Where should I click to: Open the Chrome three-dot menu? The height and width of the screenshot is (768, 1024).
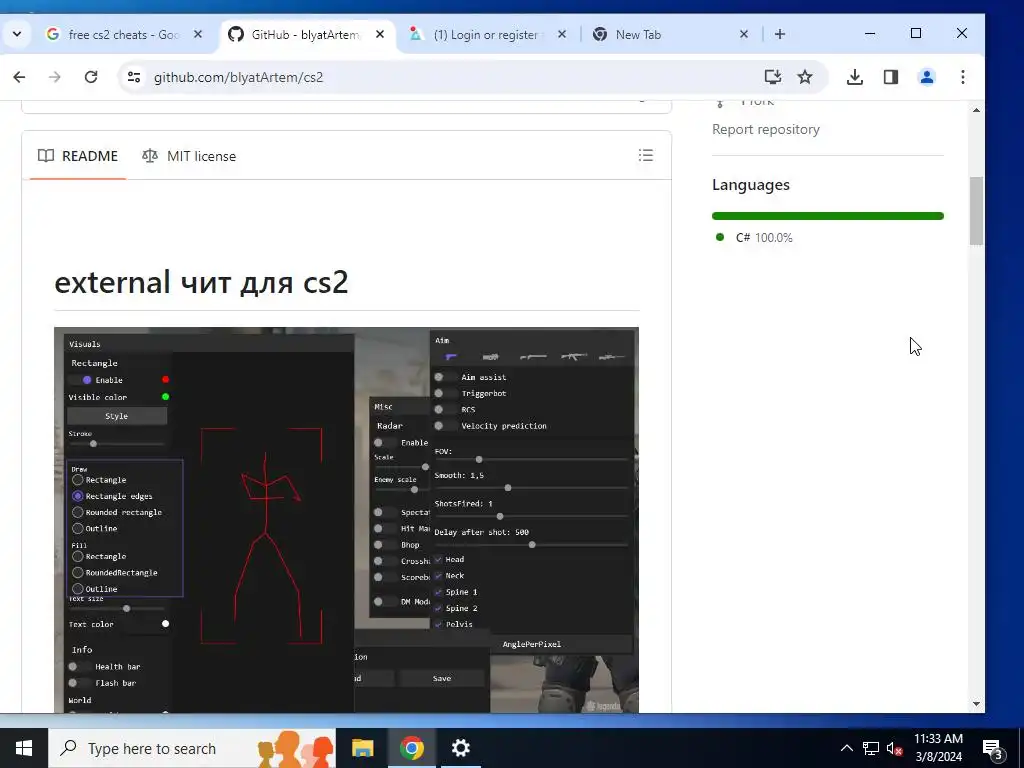(963, 77)
